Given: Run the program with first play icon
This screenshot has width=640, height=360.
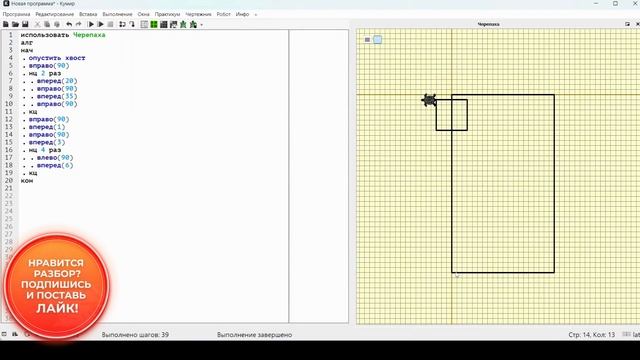Looking at the screenshot, I should pos(91,24).
